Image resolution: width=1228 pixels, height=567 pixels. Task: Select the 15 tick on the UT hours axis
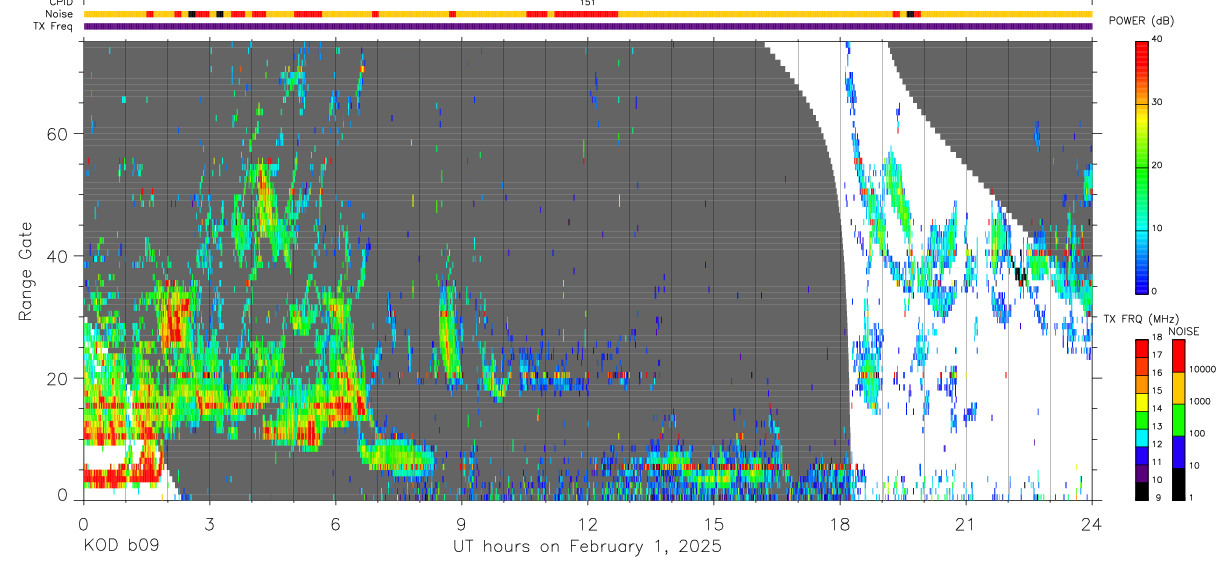point(714,523)
